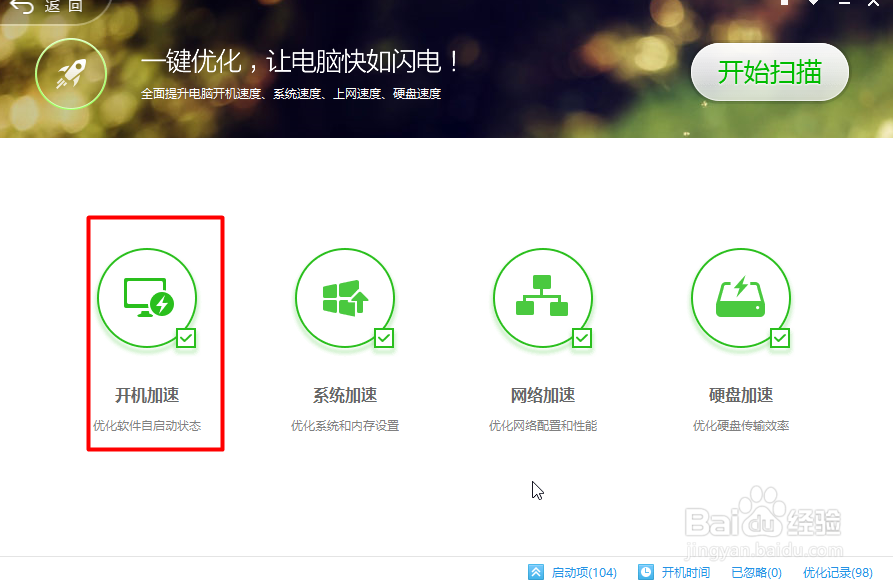
Task: Click the 网络加速 title text
Action: coord(543,395)
